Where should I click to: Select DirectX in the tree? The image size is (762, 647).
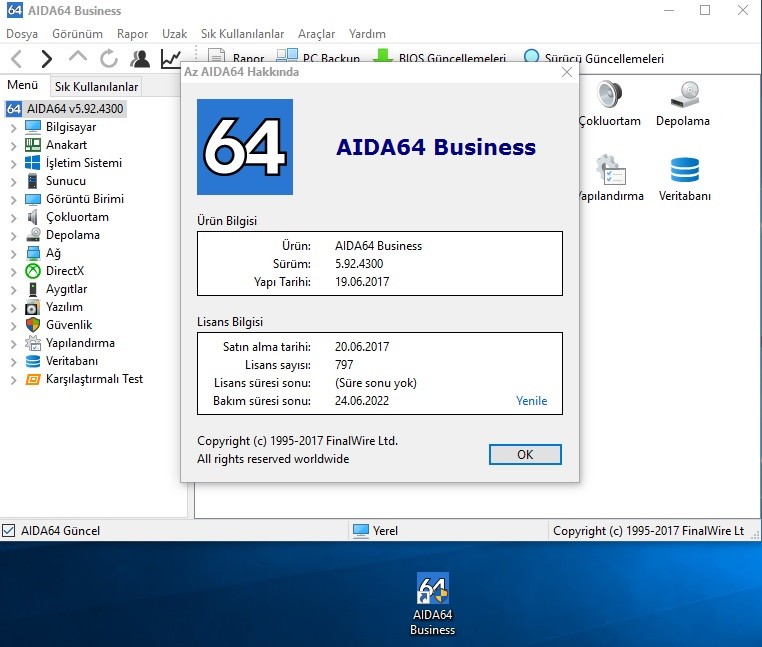pos(65,271)
